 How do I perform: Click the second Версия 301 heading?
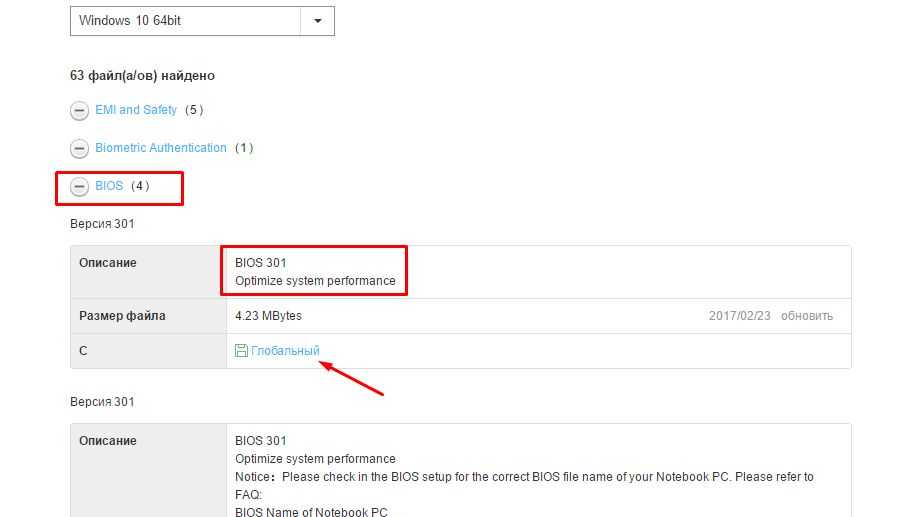102,402
